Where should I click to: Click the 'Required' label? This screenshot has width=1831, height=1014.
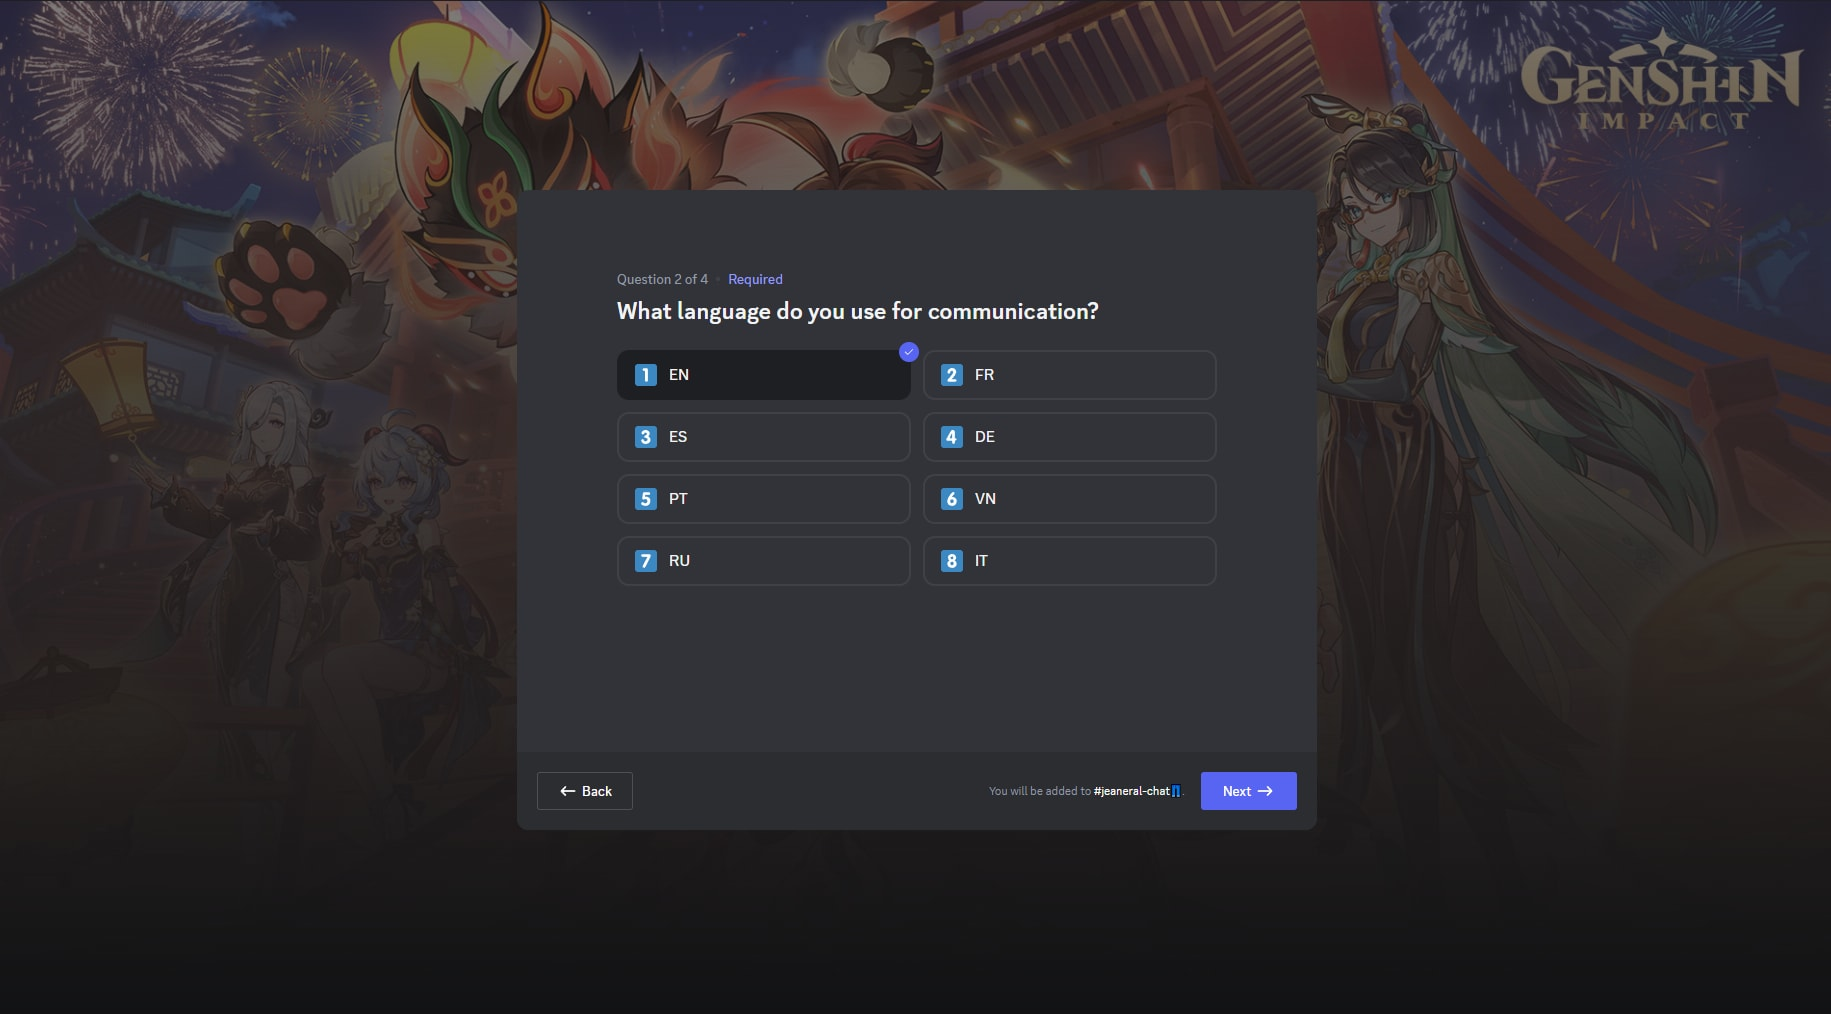click(755, 279)
